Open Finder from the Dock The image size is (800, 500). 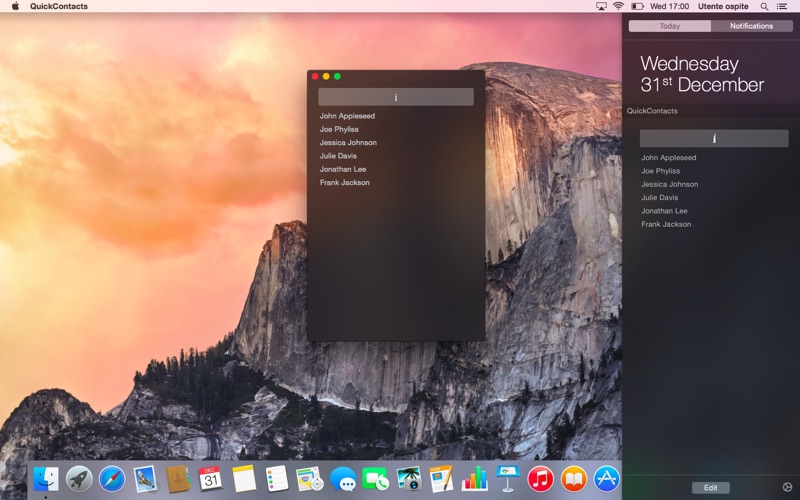pyautogui.click(x=46, y=479)
